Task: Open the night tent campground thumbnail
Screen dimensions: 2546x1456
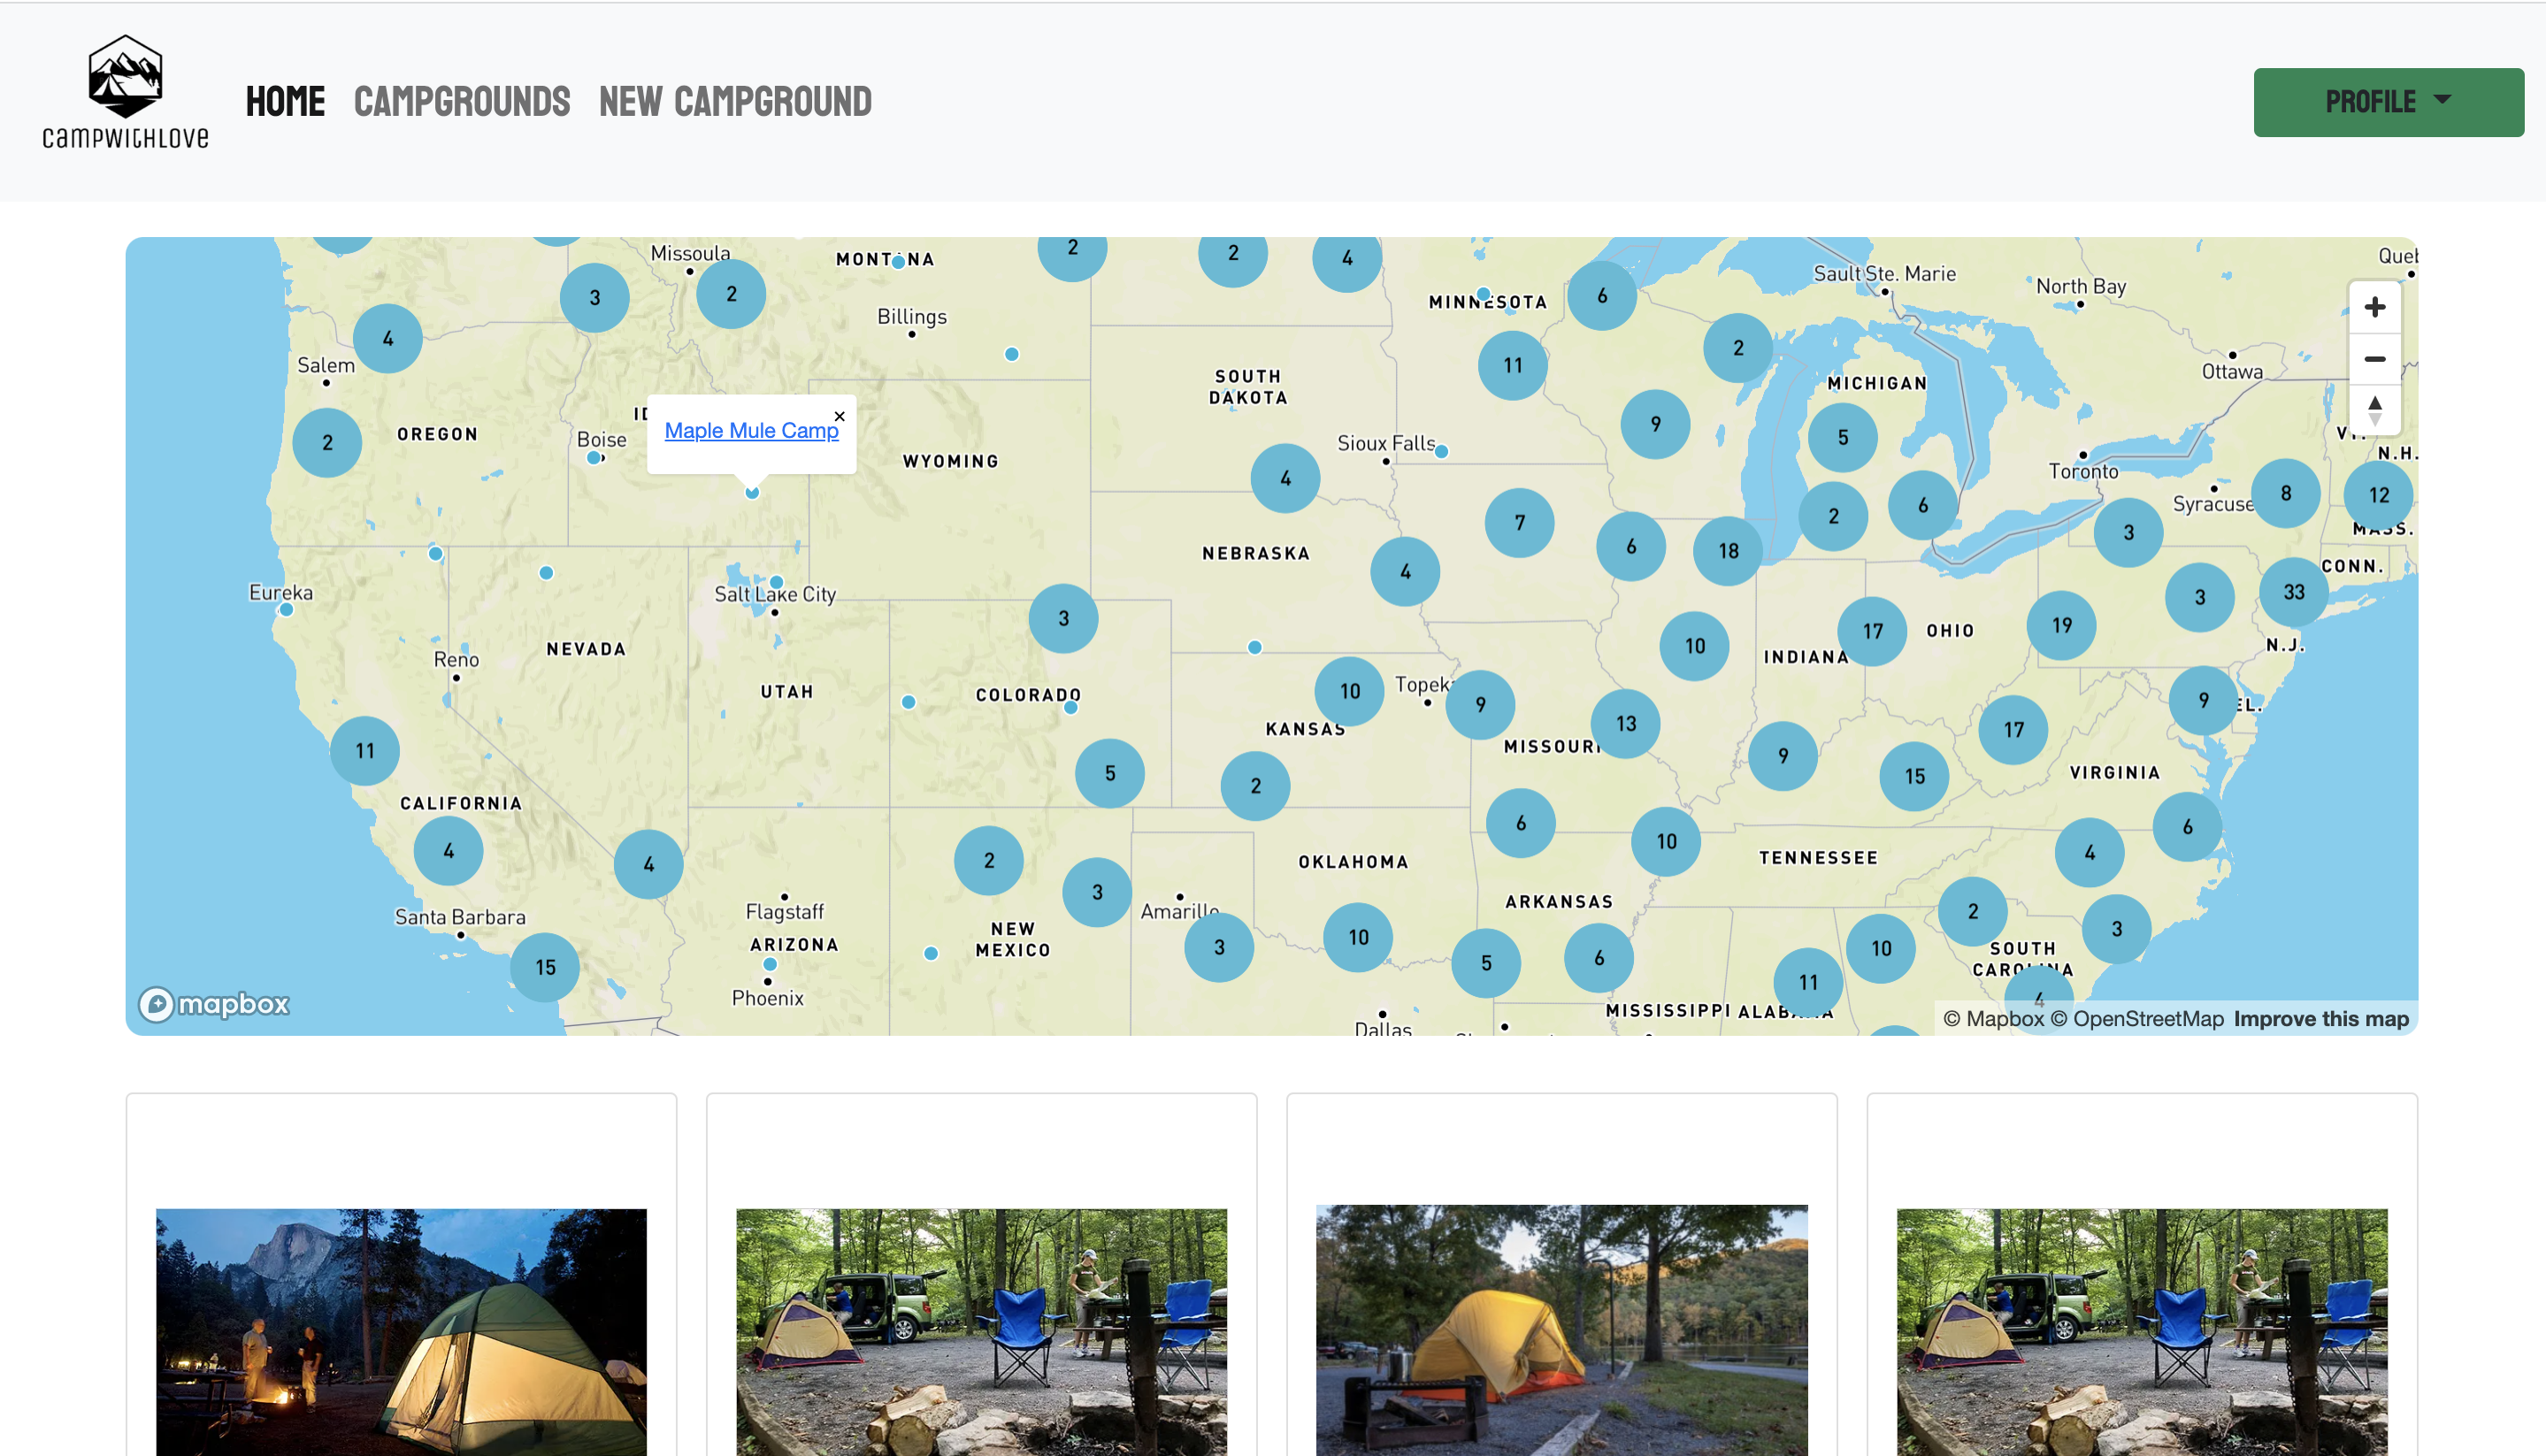Action: 401,1332
